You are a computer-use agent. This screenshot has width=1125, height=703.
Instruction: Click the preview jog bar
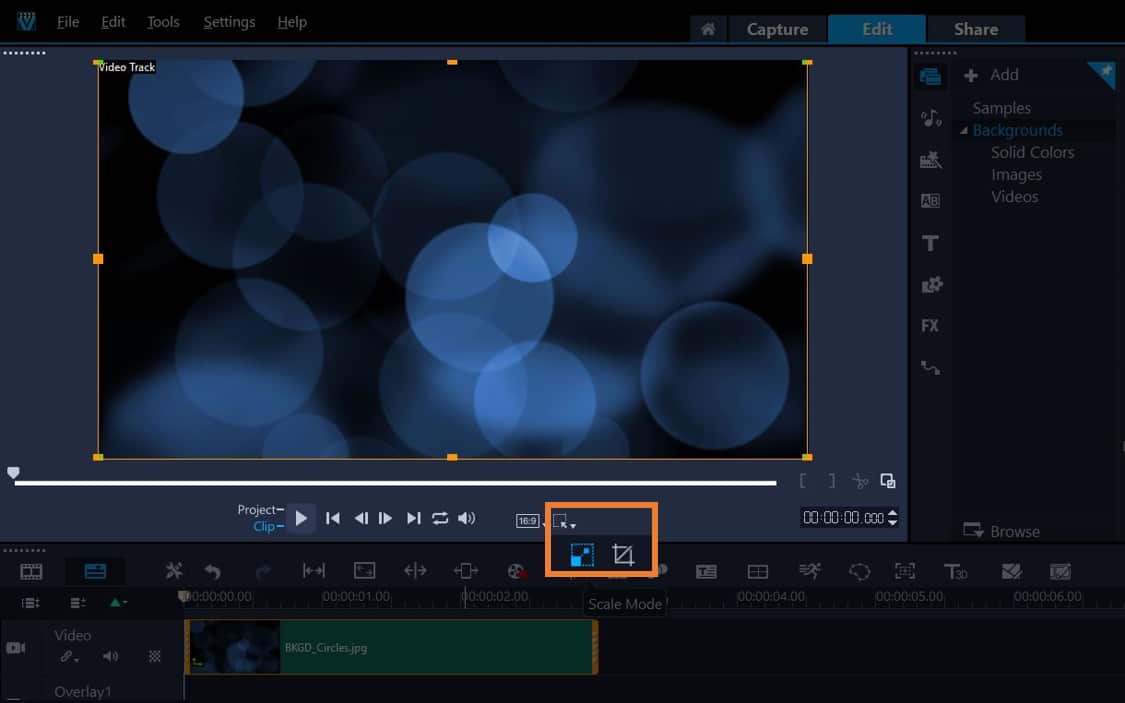pyautogui.click(x=395, y=483)
